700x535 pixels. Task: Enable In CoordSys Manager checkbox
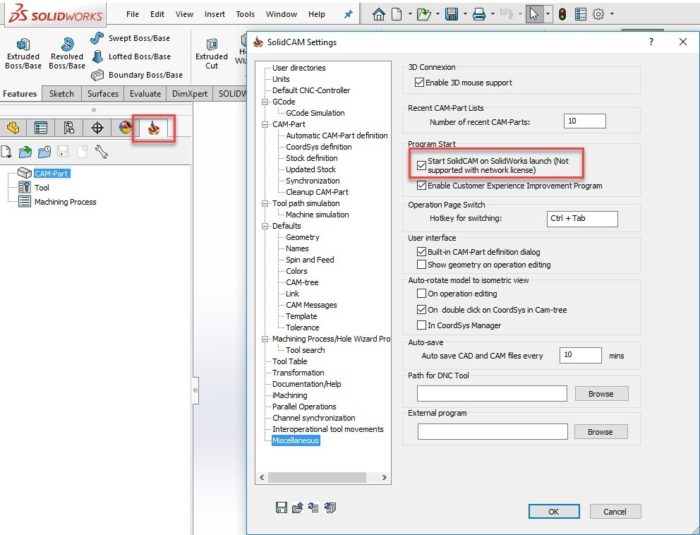coord(421,325)
